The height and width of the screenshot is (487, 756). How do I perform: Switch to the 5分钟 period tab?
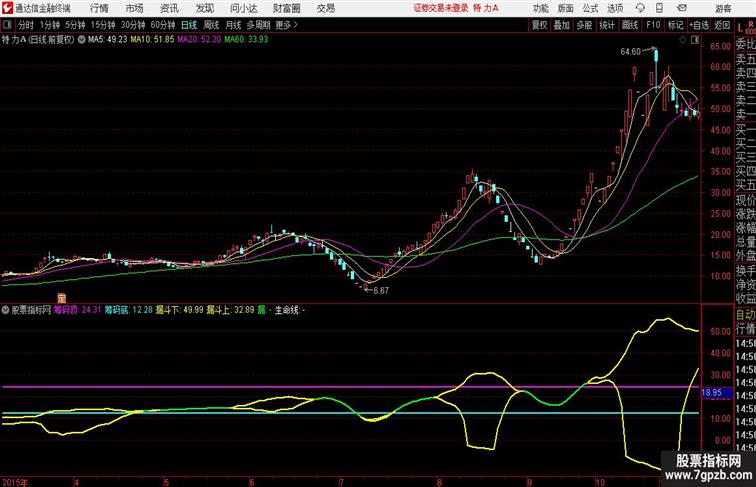[x=75, y=25]
